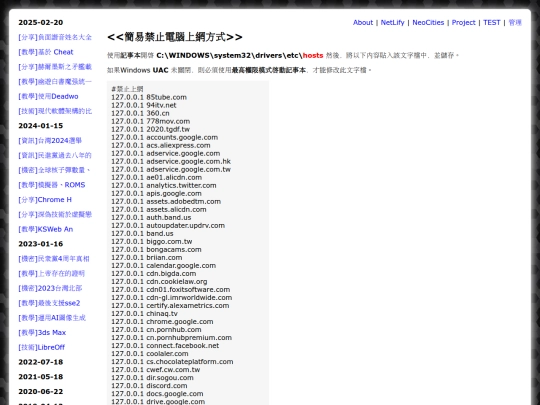
Task: Click the 'accounts.google.com' hosts line
Action: [x=165, y=137]
